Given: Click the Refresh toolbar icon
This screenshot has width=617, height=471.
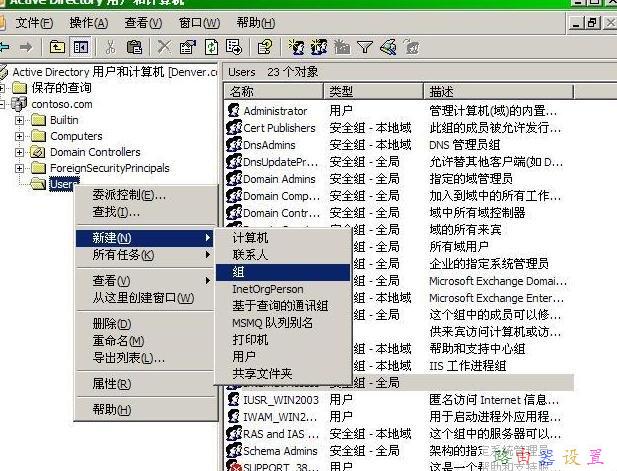Looking at the screenshot, I should pyautogui.click(x=211, y=47).
